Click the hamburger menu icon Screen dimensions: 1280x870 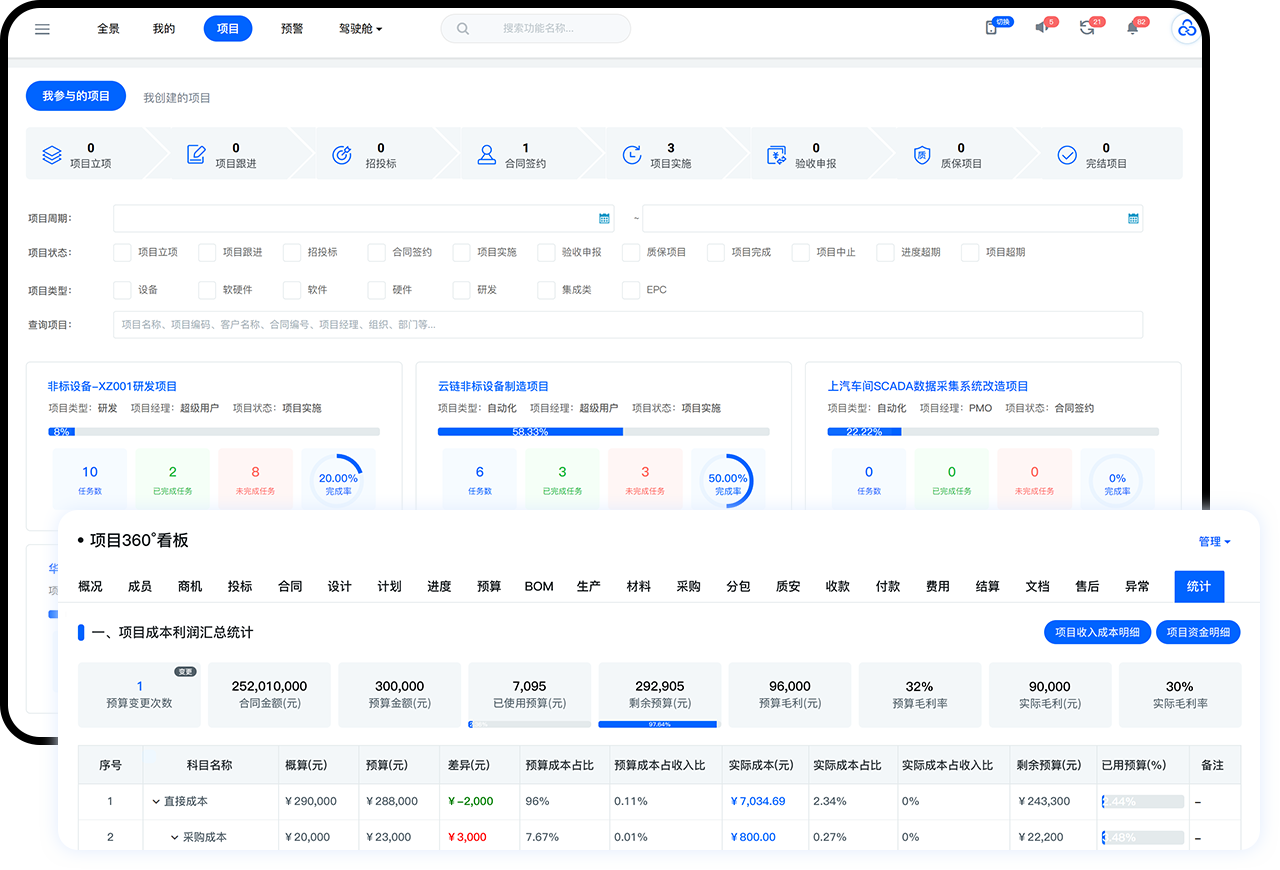42,29
